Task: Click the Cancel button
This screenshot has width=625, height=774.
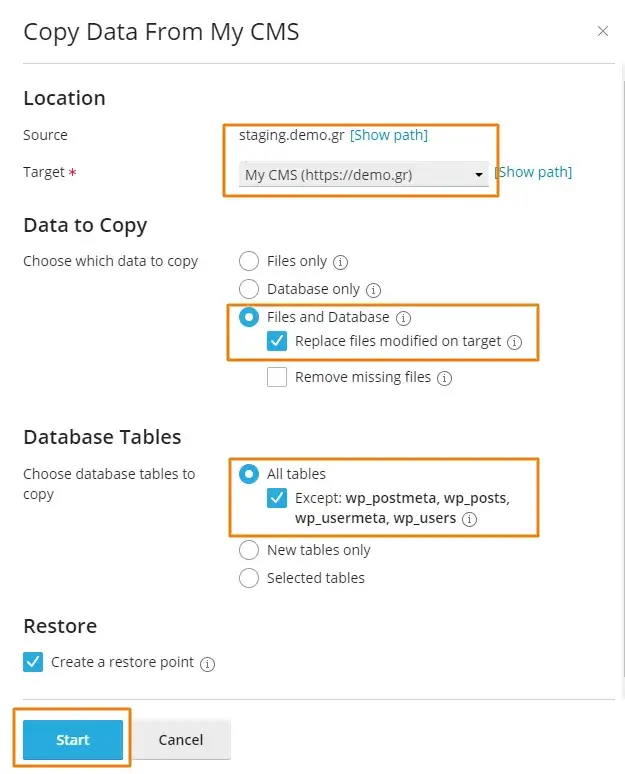Action: (x=181, y=739)
